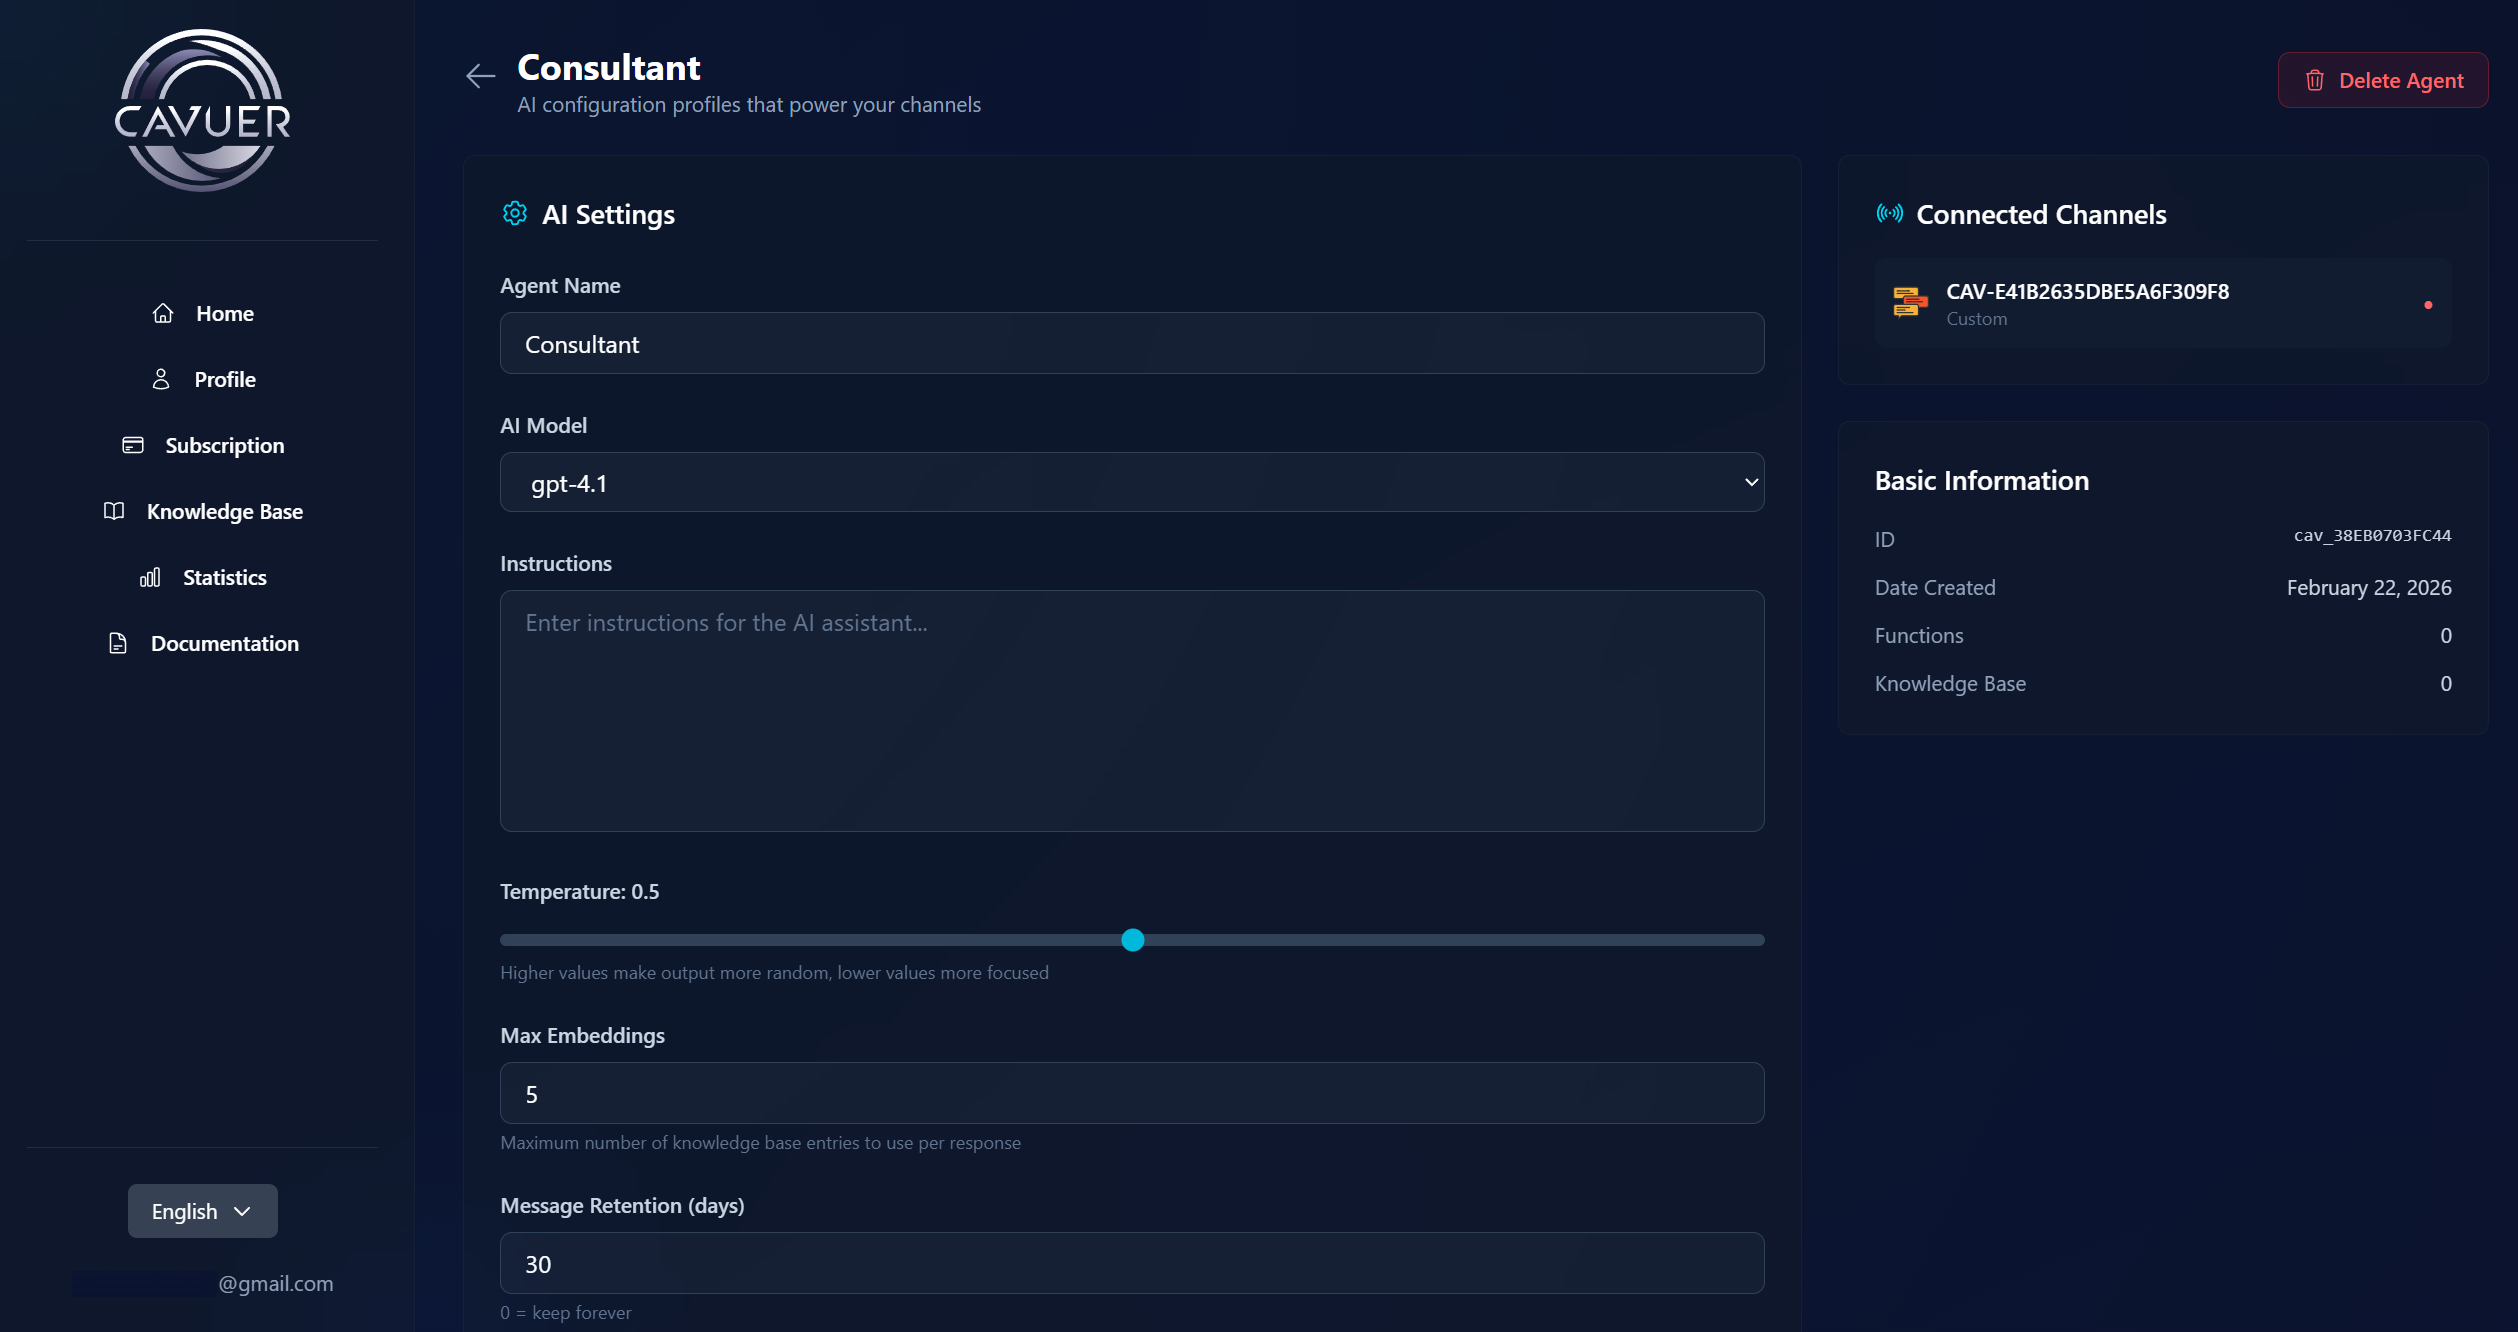The height and width of the screenshot is (1332, 2518).
Task: Open the AI Model dropdown
Action: tap(1131, 483)
